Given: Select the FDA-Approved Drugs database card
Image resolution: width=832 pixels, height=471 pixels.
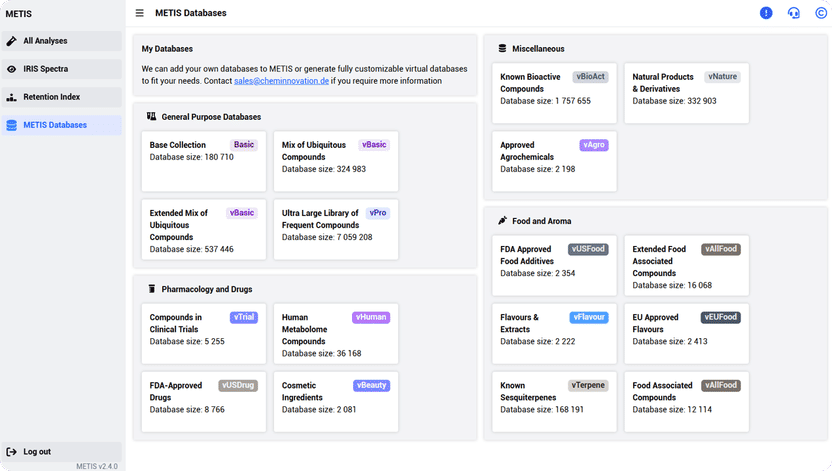Looking at the screenshot, I should tap(204, 402).
